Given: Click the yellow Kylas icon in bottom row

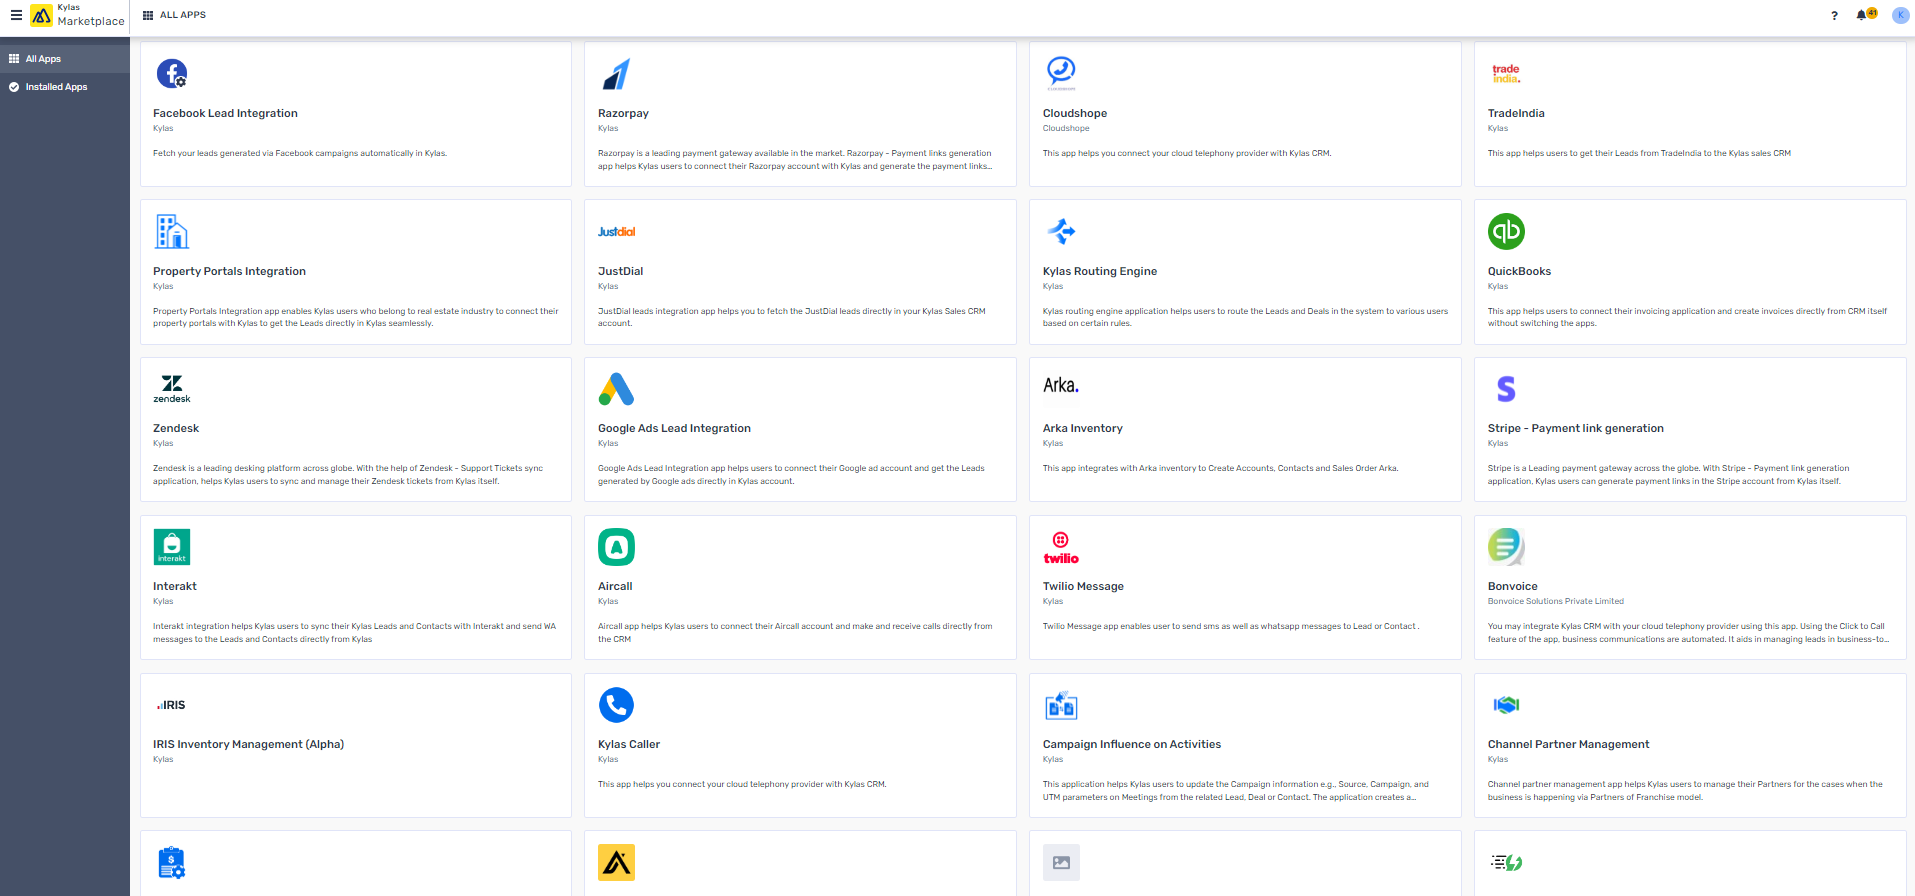Looking at the screenshot, I should pyautogui.click(x=616, y=862).
